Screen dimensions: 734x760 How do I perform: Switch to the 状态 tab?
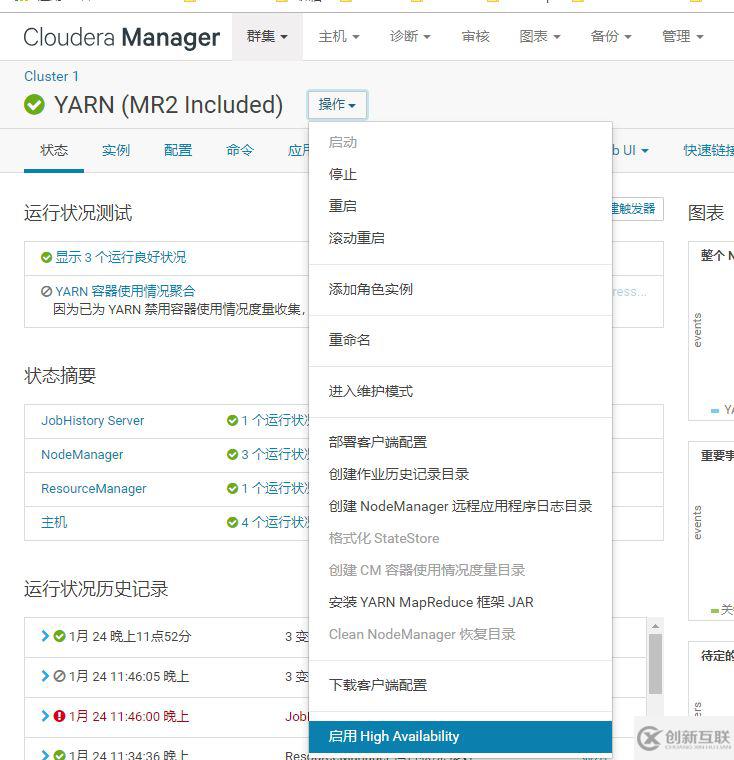pyautogui.click(x=54, y=150)
